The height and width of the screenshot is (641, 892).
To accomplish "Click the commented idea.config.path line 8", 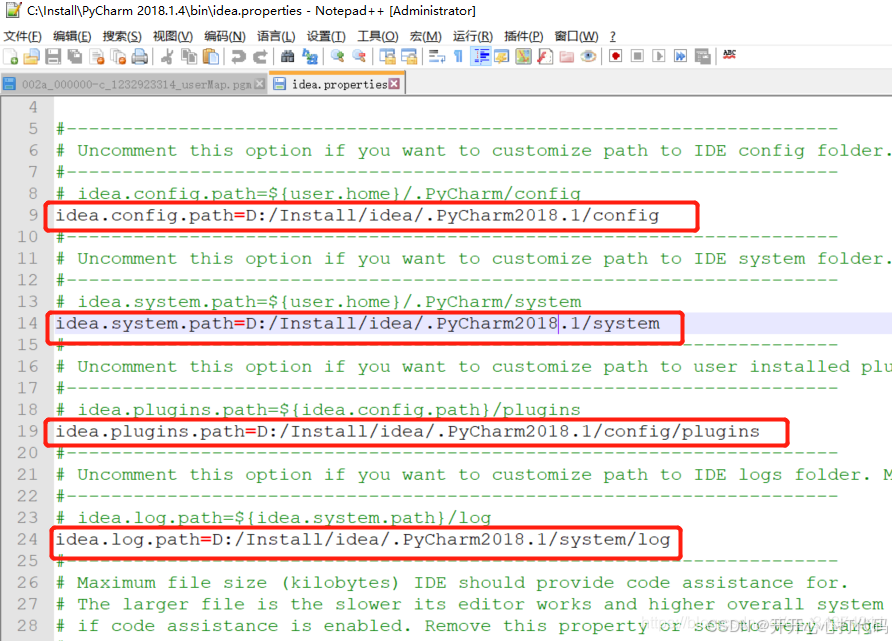I will (x=318, y=194).
